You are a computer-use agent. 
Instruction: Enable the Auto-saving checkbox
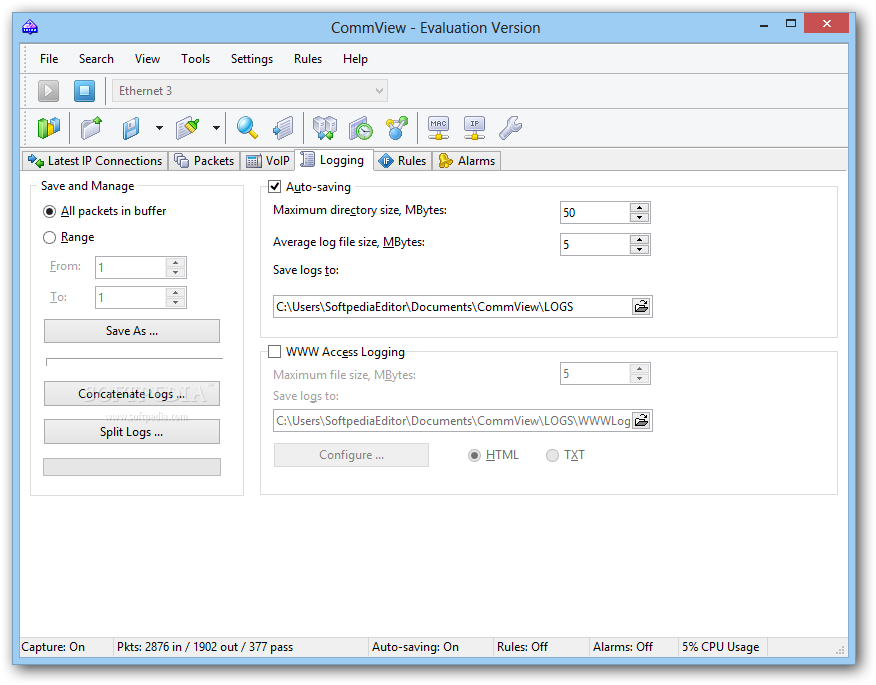point(274,187)
